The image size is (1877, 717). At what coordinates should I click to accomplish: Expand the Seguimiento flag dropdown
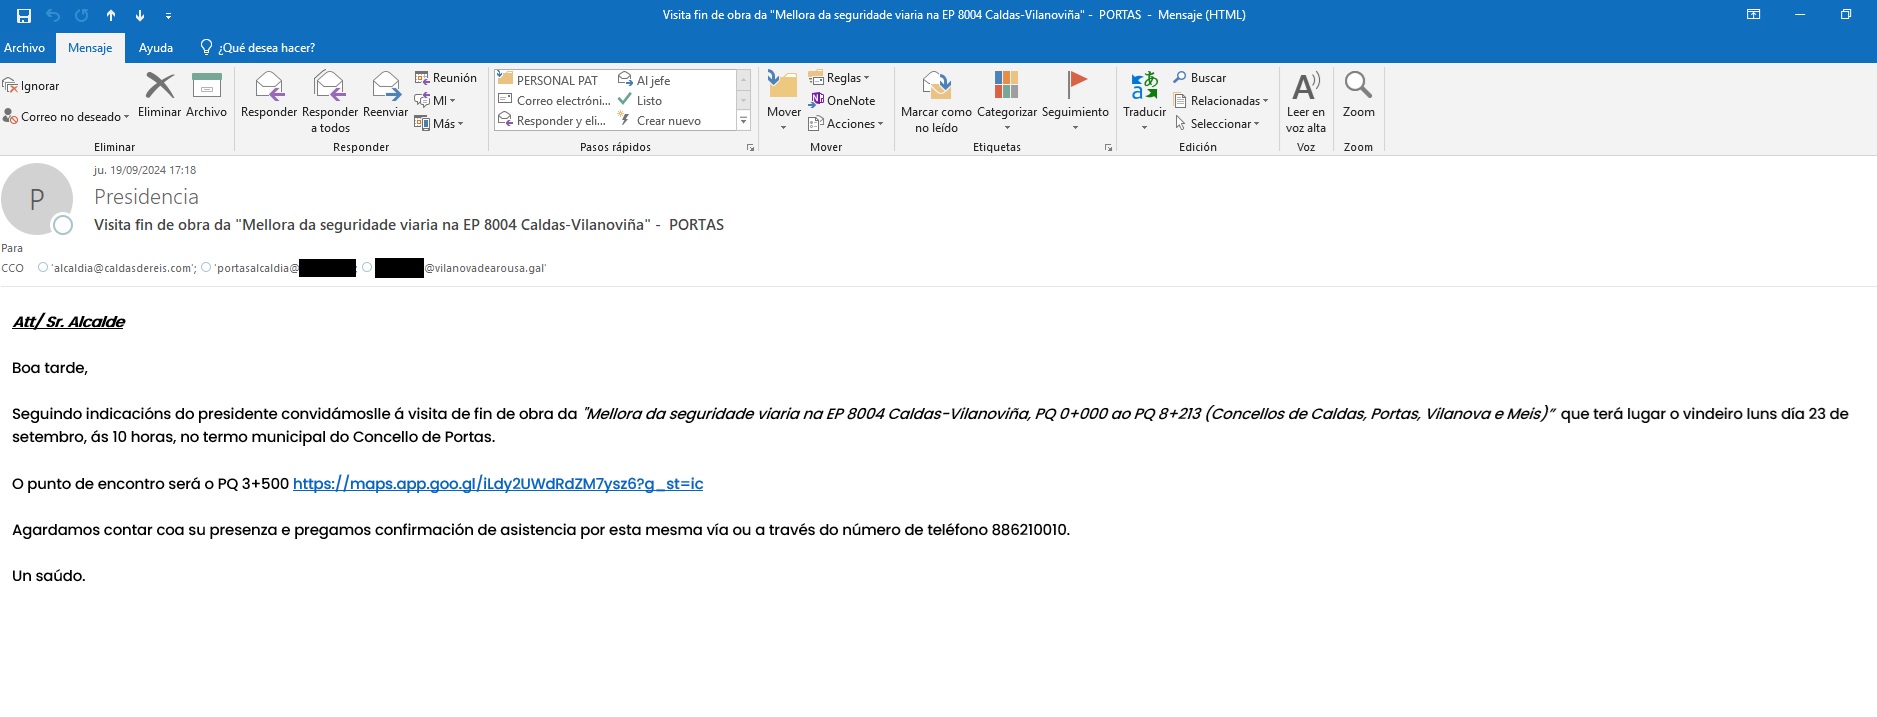1075,127
